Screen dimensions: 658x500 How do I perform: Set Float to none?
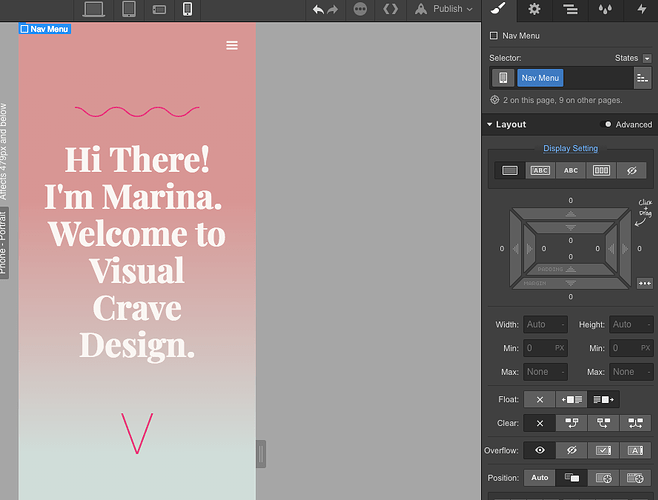(540, 400)
